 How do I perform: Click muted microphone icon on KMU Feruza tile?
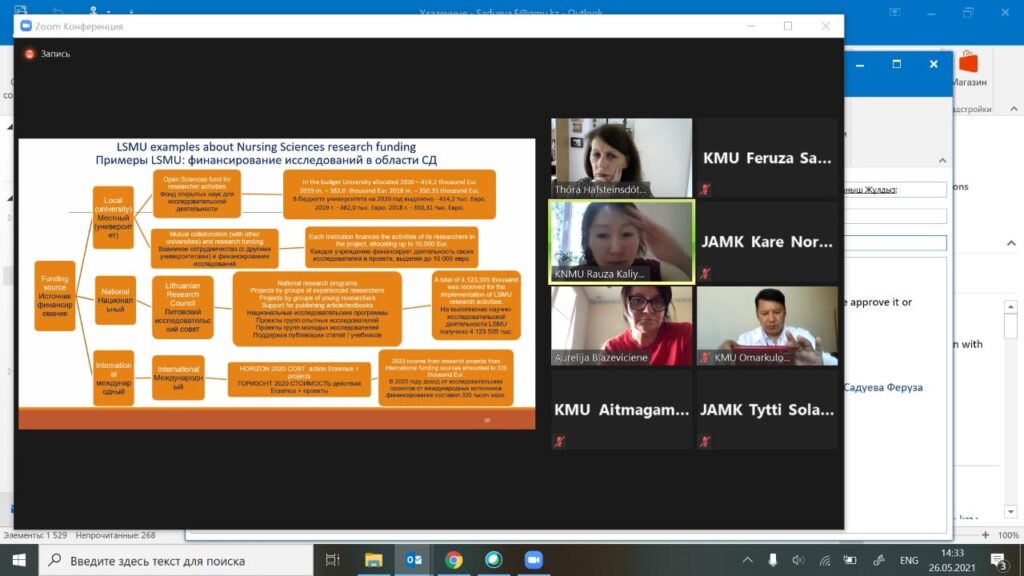pyautogui.click(x=706, y=188)
